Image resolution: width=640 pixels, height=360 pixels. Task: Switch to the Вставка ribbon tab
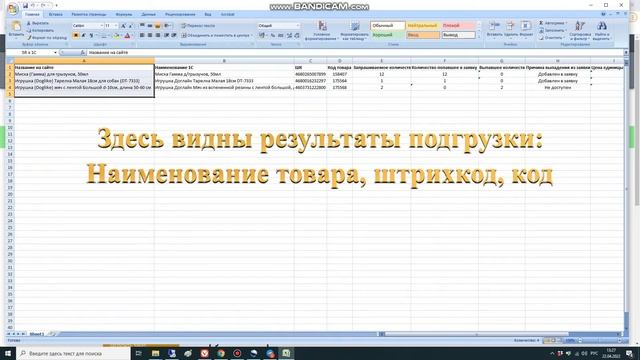[56, 14]
